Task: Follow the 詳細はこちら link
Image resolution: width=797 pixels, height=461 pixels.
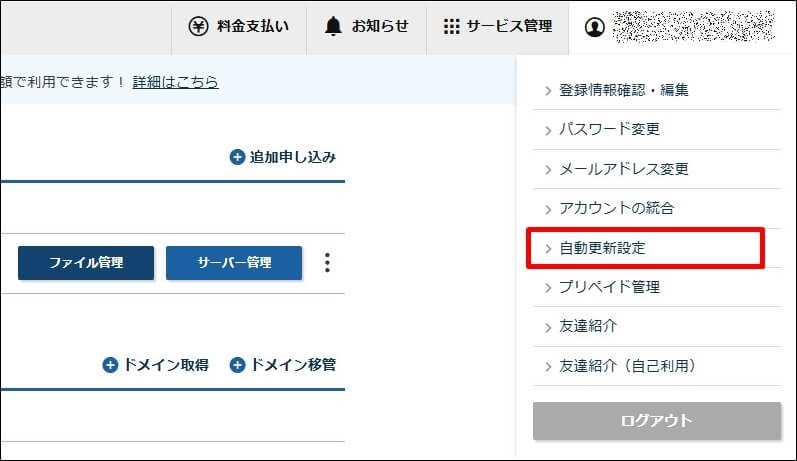Action: (x=175, y=82)
